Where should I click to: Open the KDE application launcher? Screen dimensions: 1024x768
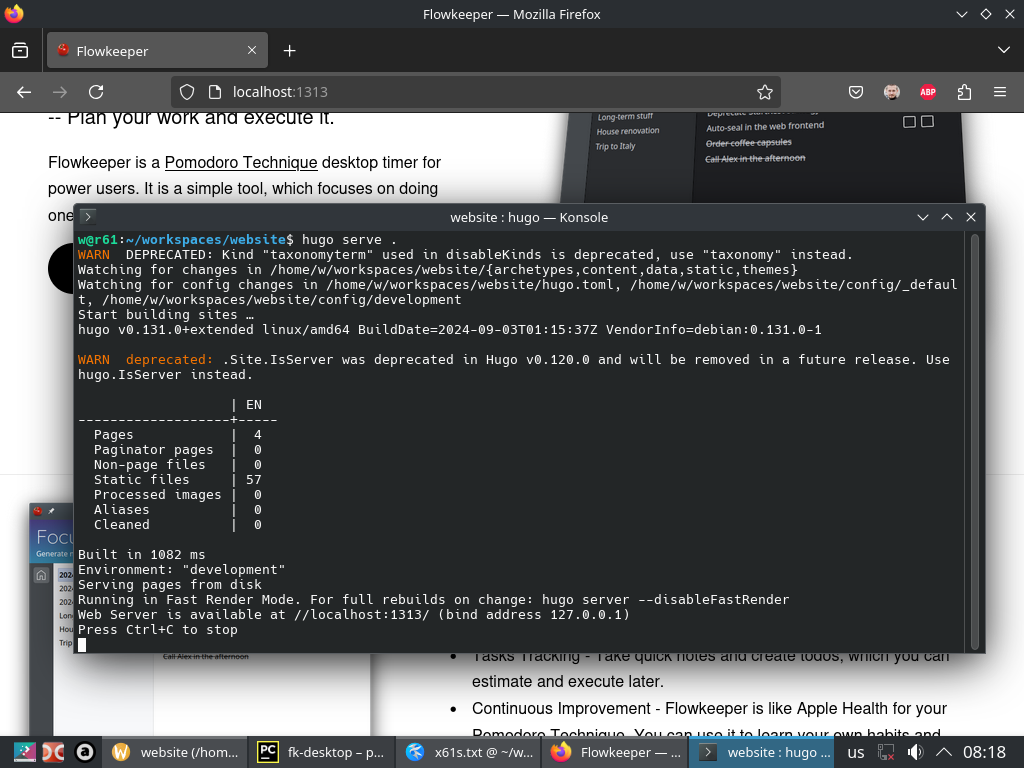(x=24, y=752)
